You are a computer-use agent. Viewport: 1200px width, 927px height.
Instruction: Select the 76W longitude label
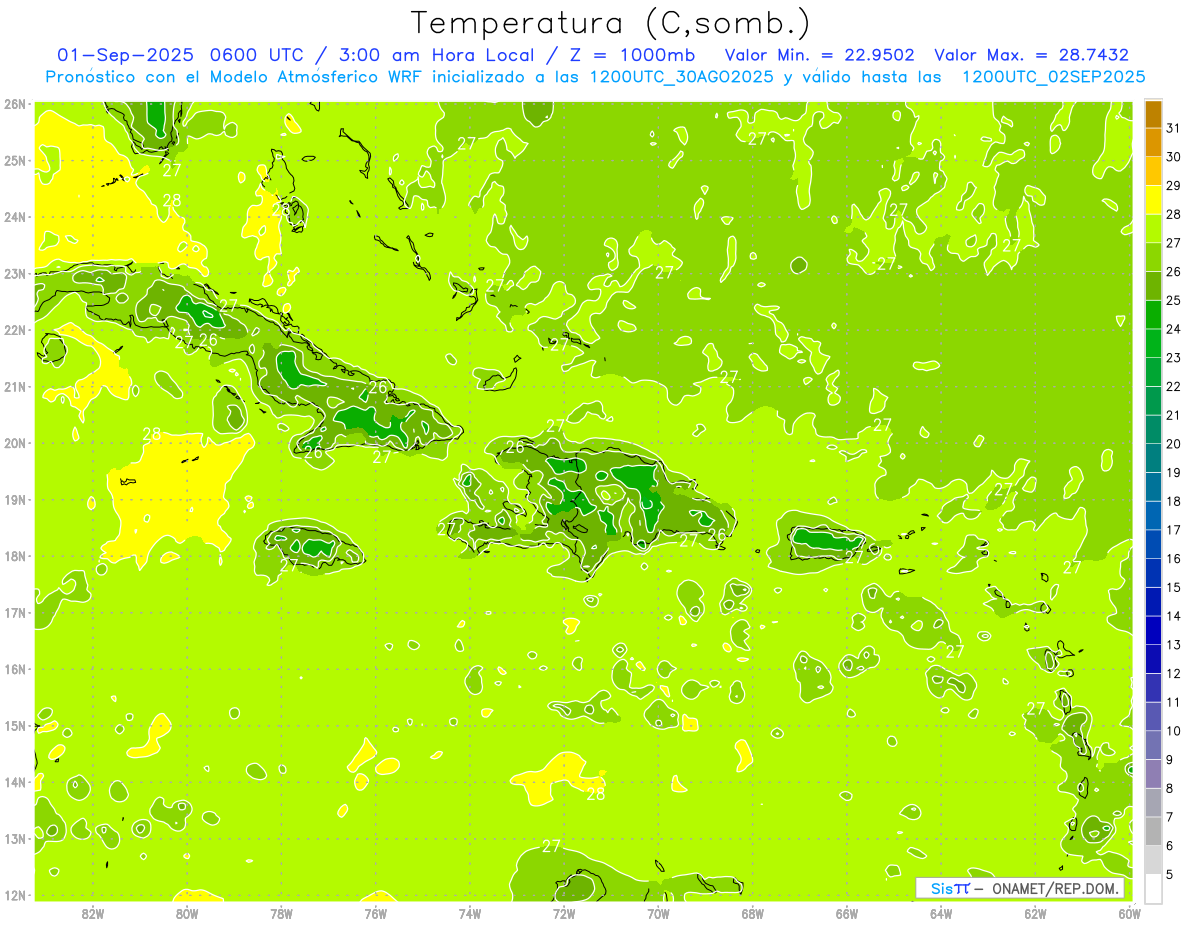(x=375, y=913)
